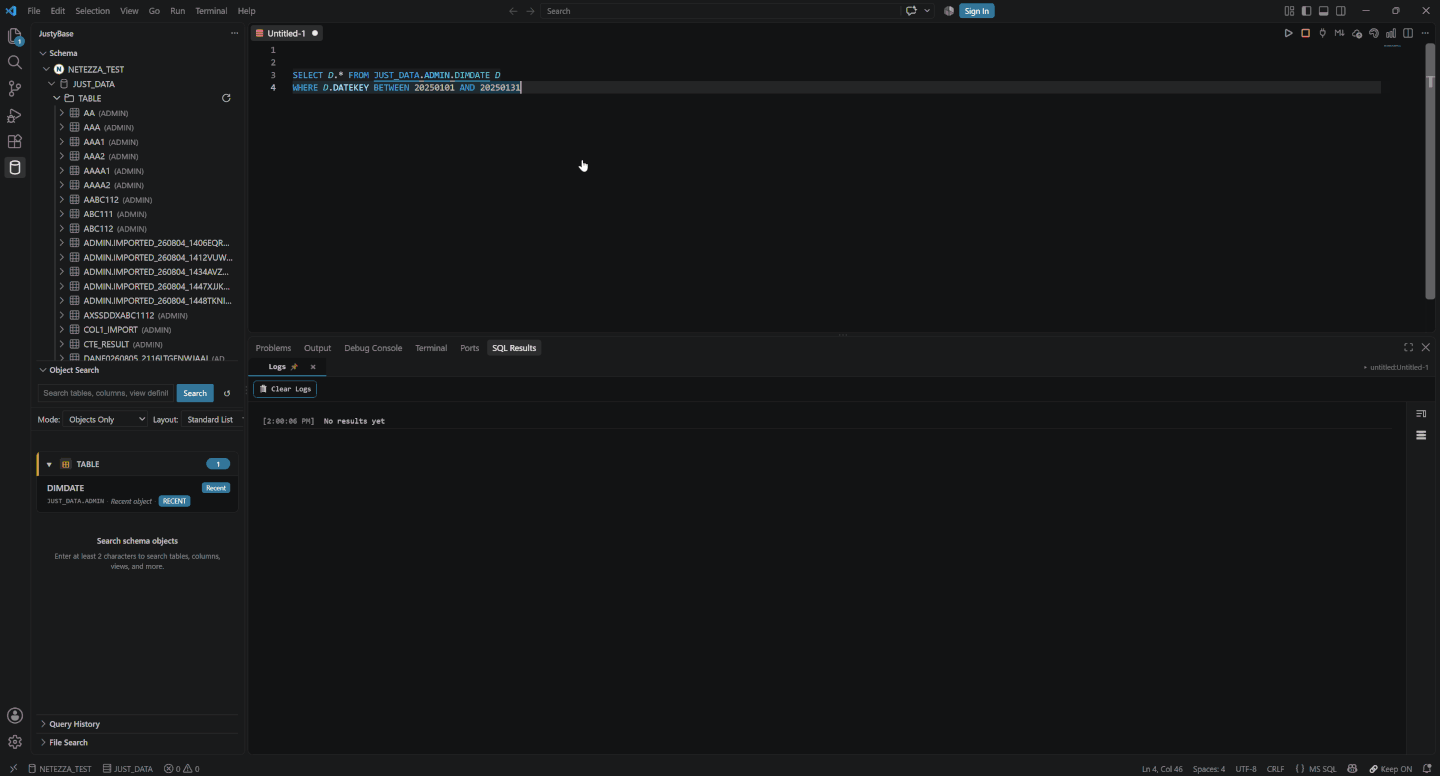
Task: Click MS SQL language mode in status bar
Action: pos(1322,769)
